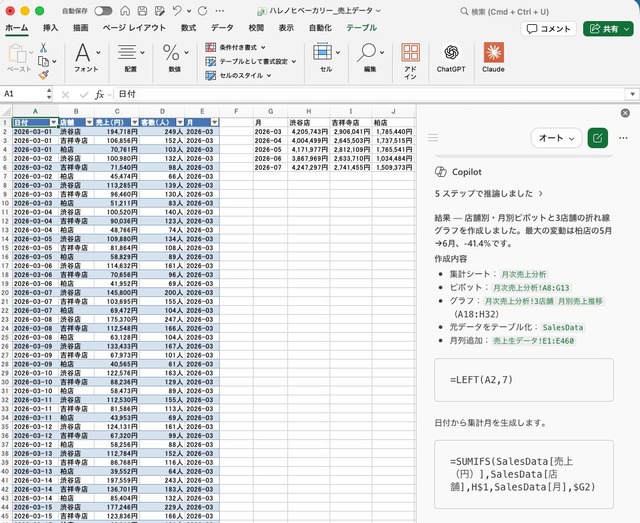This screenshot has width=640, height=523.
Task: Open the 自動化 ribbon tab
Action: (x=320, y=28)
